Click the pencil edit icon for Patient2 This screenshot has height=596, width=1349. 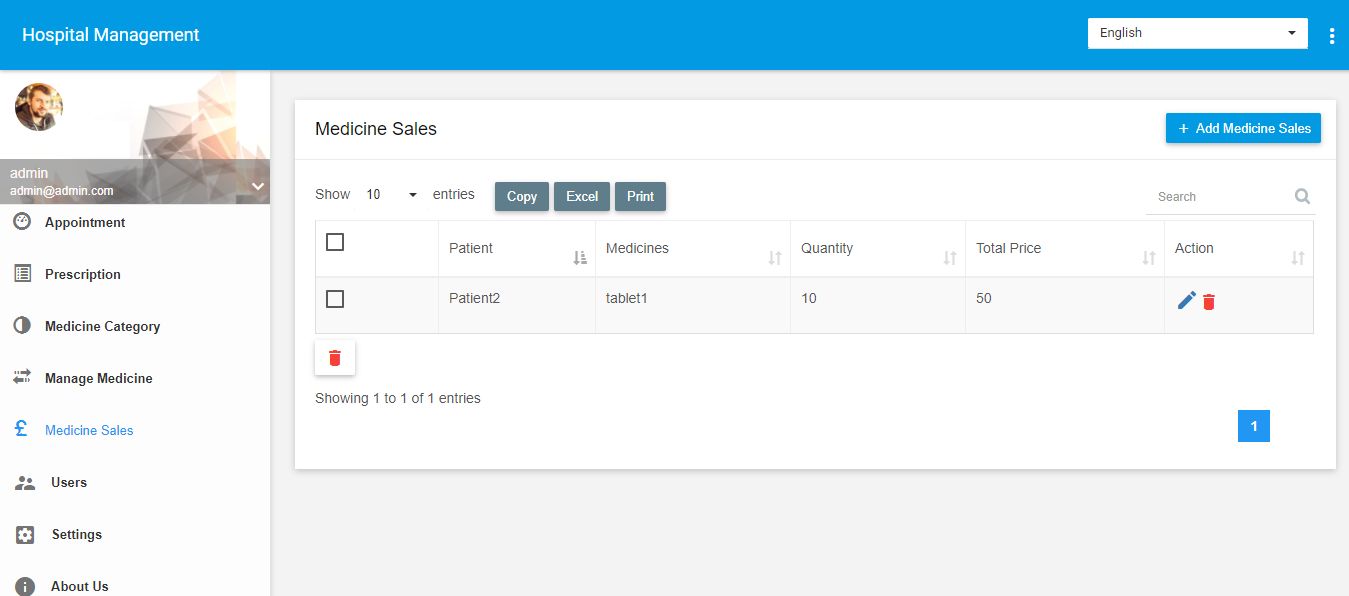click(1187, 300)
